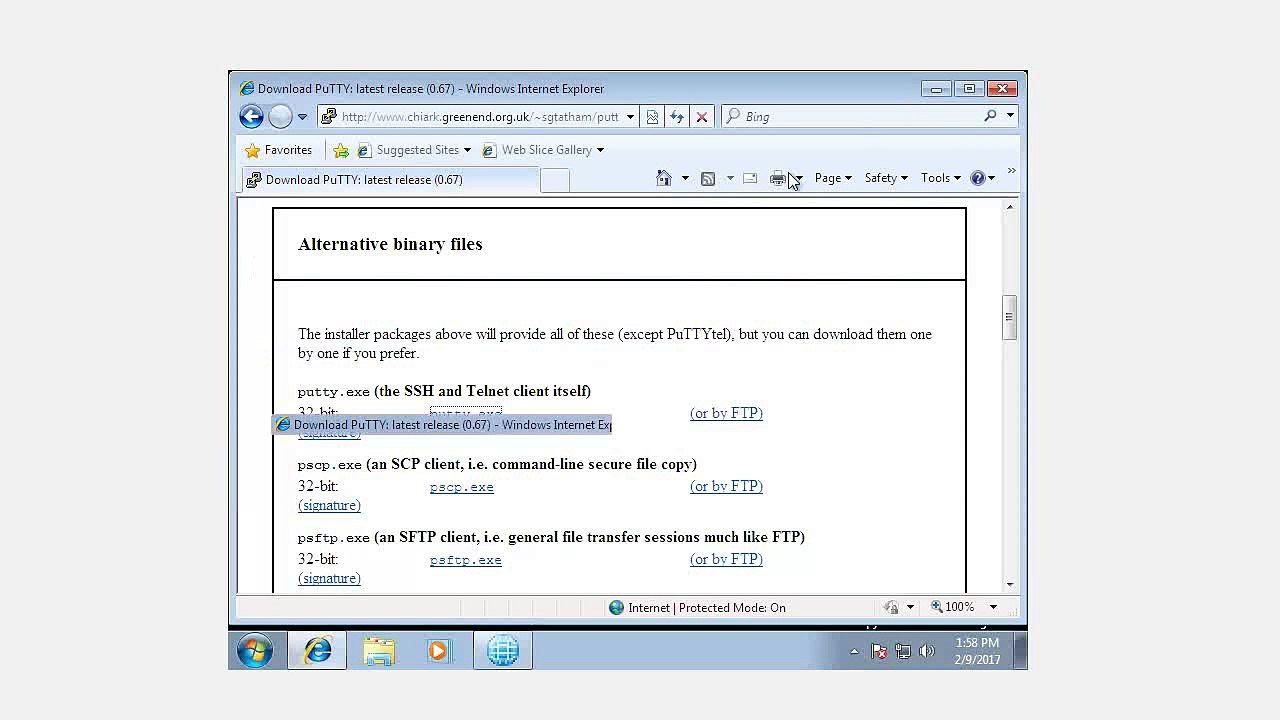Click the taskbar clock showing 1:58 PM
This screenshot has width=1280, height=720.
pos(977,651)
